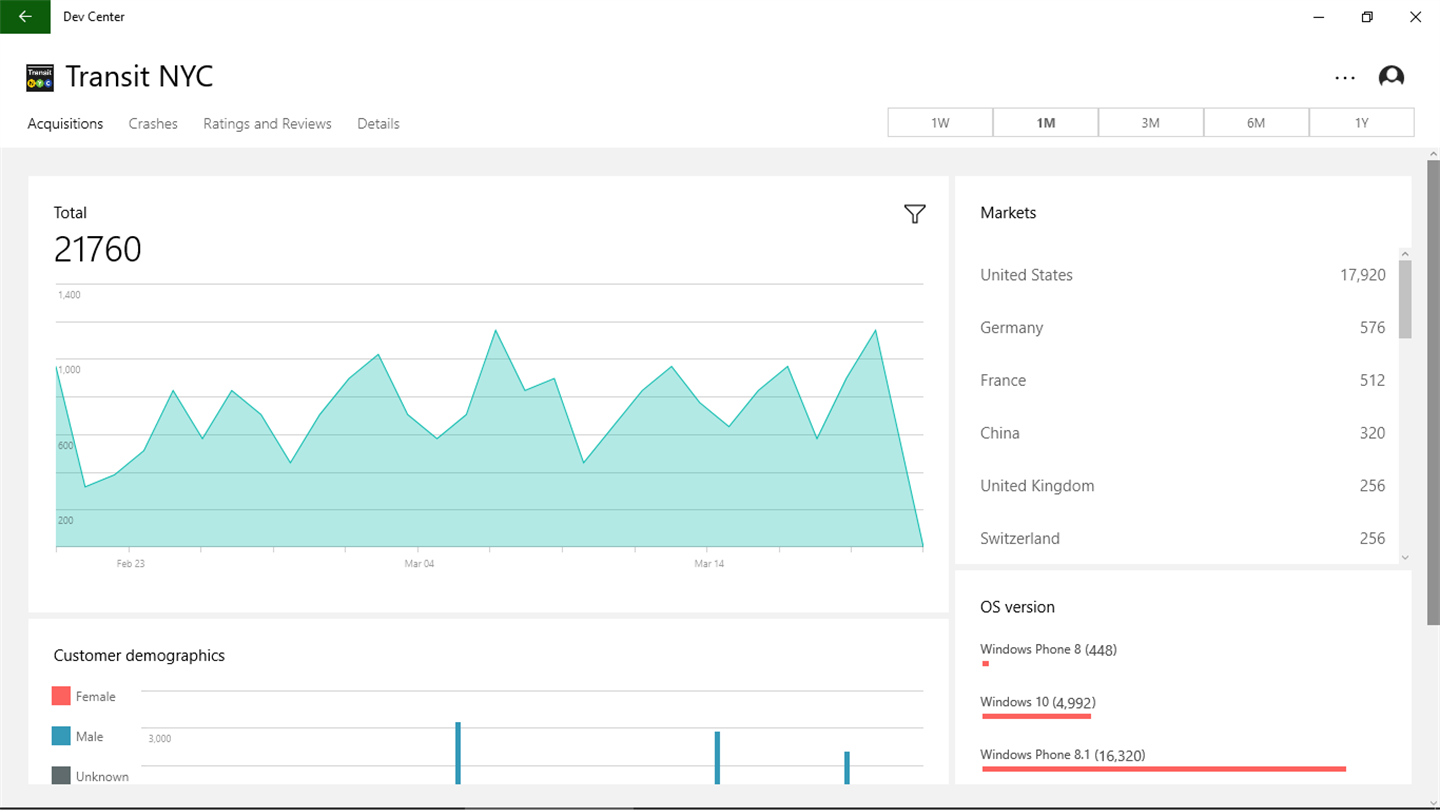Select the 1W time range
1440x810 pixels.
click(940, 123)
